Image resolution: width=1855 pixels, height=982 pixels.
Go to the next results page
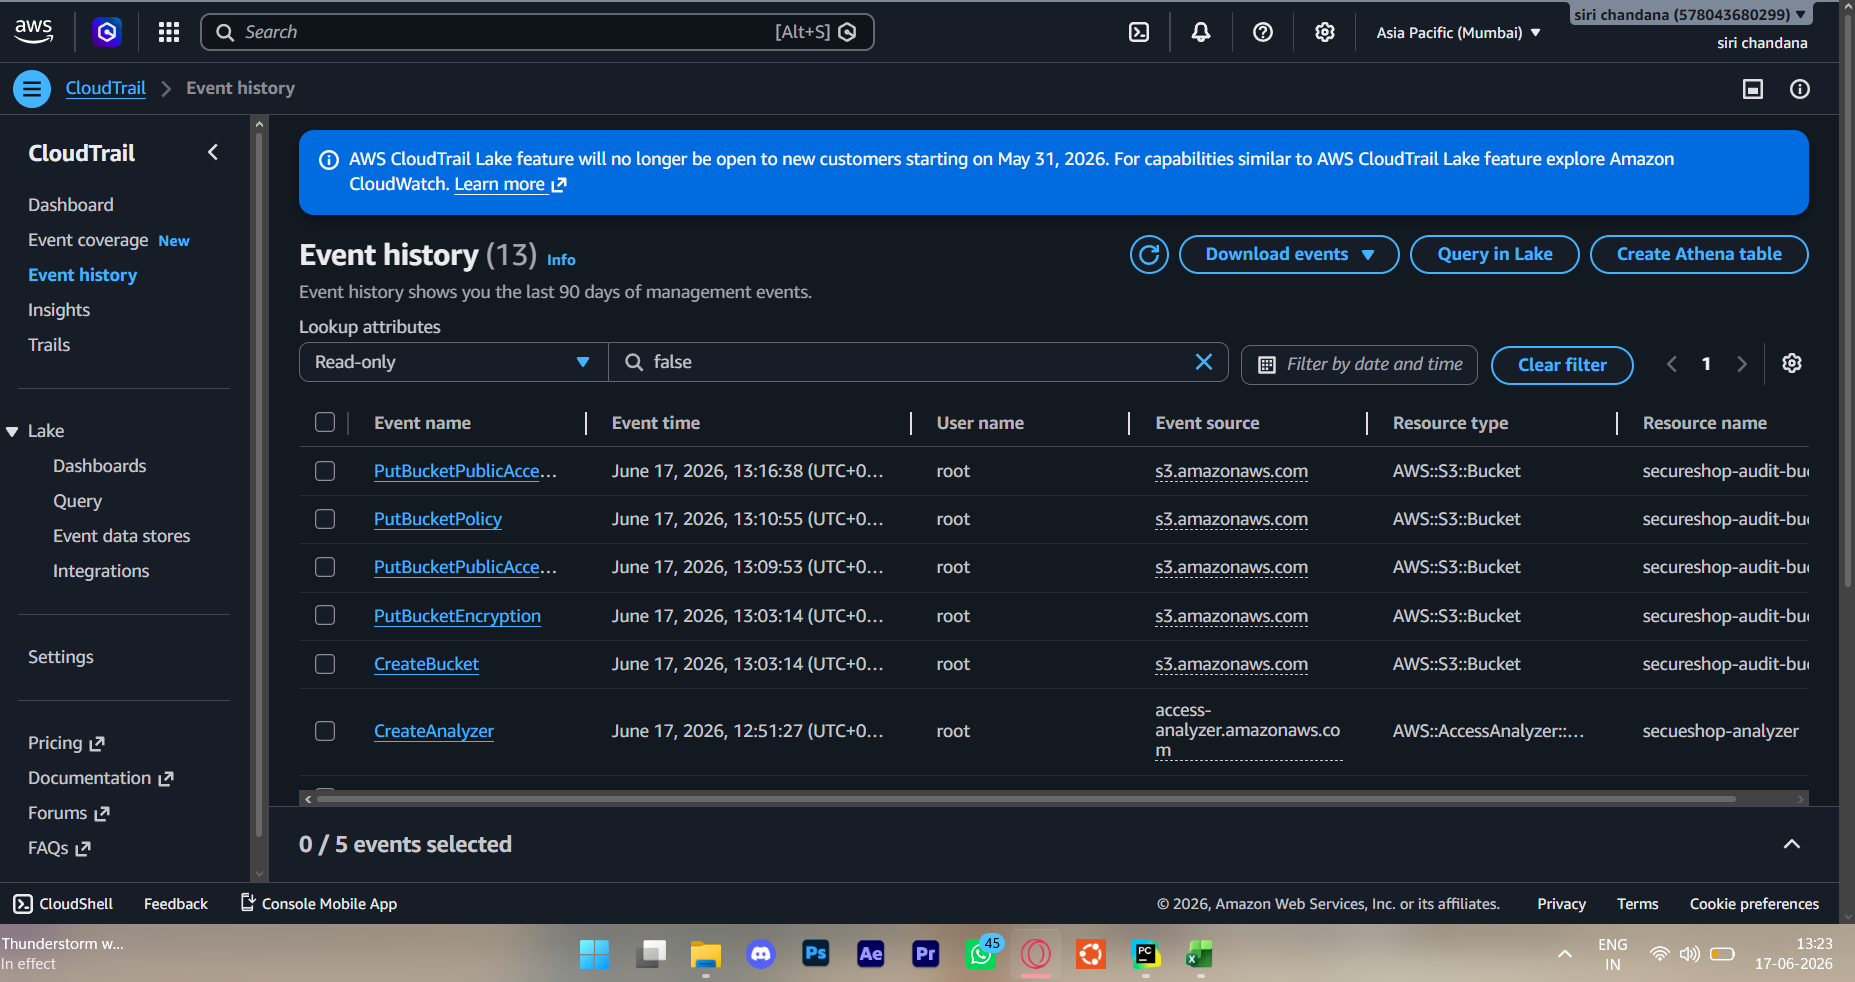[1742, 364]
